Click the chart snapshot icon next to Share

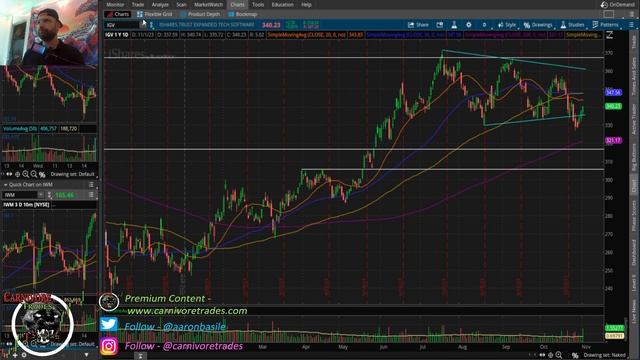pos(440,25)
